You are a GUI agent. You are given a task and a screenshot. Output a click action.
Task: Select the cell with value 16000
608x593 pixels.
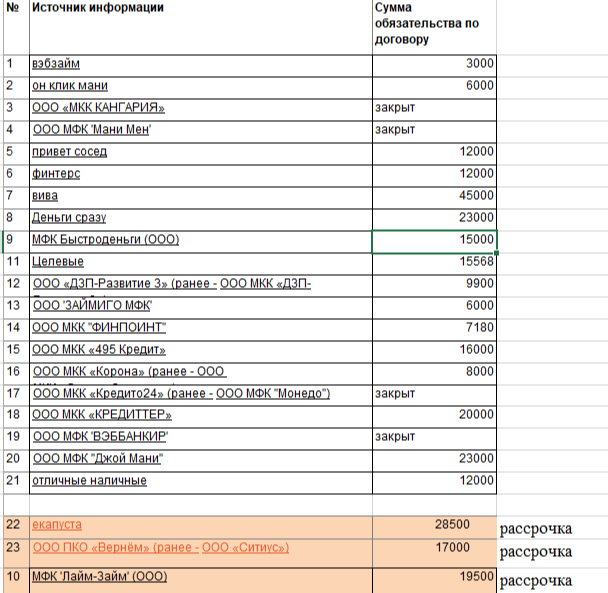[434, 352]
